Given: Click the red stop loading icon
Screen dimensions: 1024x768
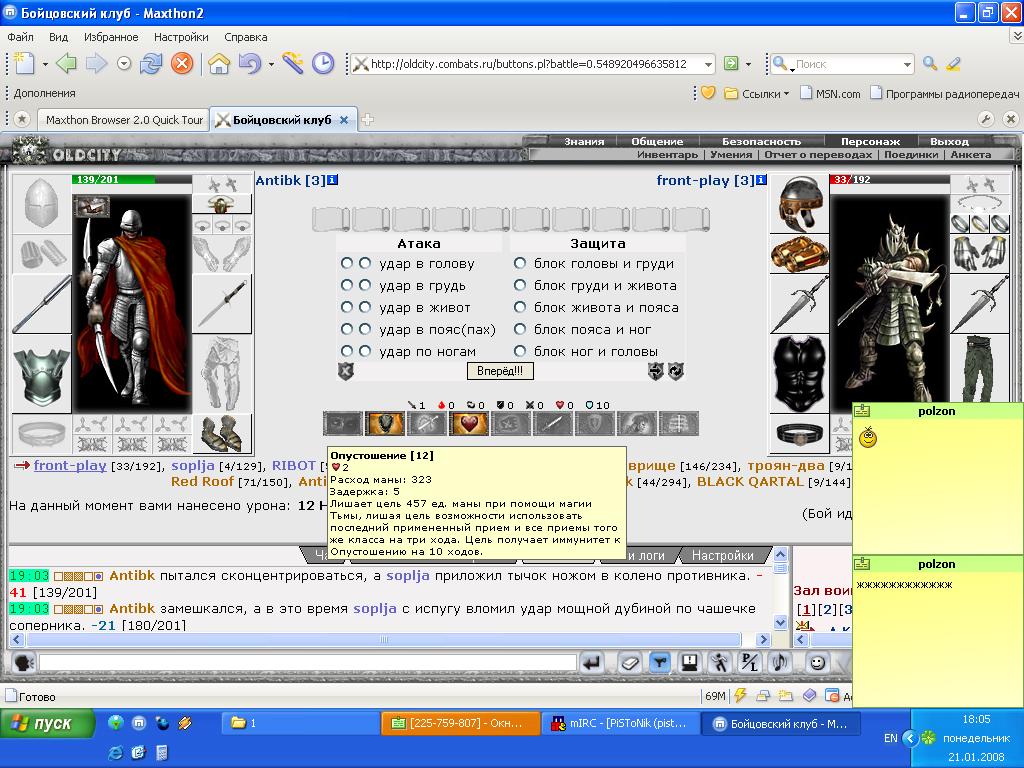Looking at the screenshot, I should [x=182, y=63].
